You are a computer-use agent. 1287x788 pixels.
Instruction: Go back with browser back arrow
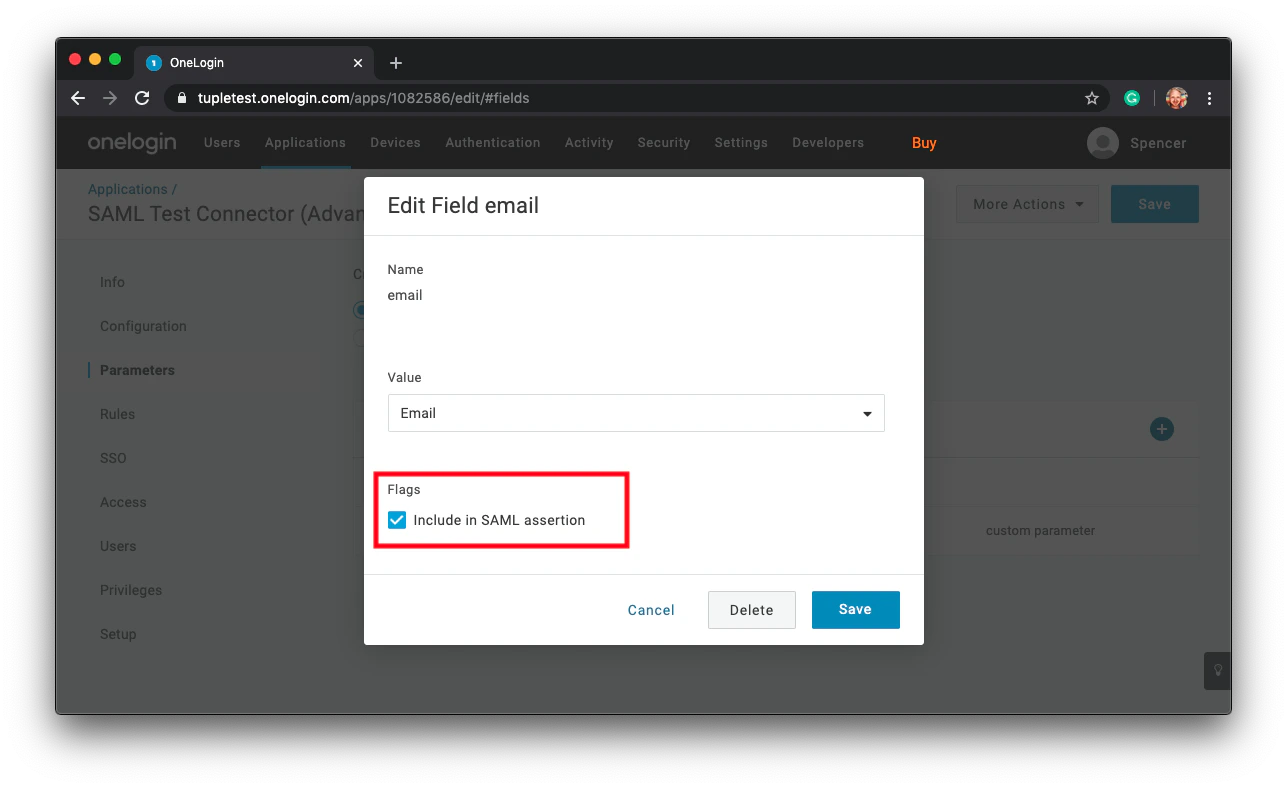(78, 98)
